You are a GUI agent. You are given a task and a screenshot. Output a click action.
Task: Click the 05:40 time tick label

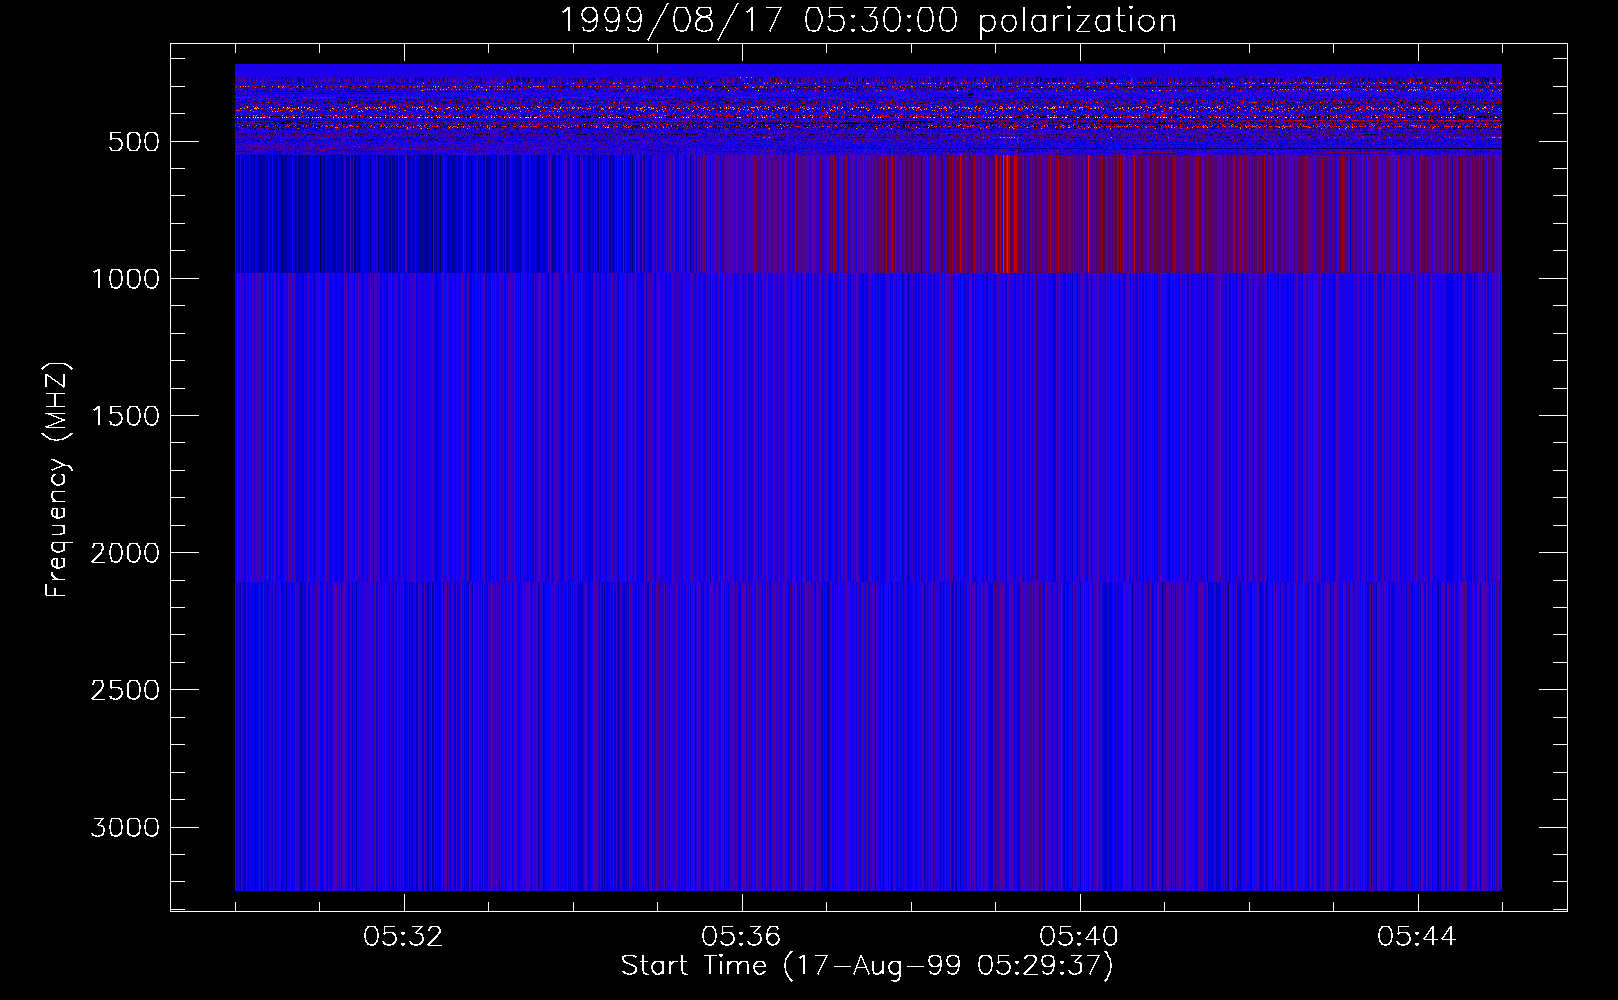(1079, 937)
